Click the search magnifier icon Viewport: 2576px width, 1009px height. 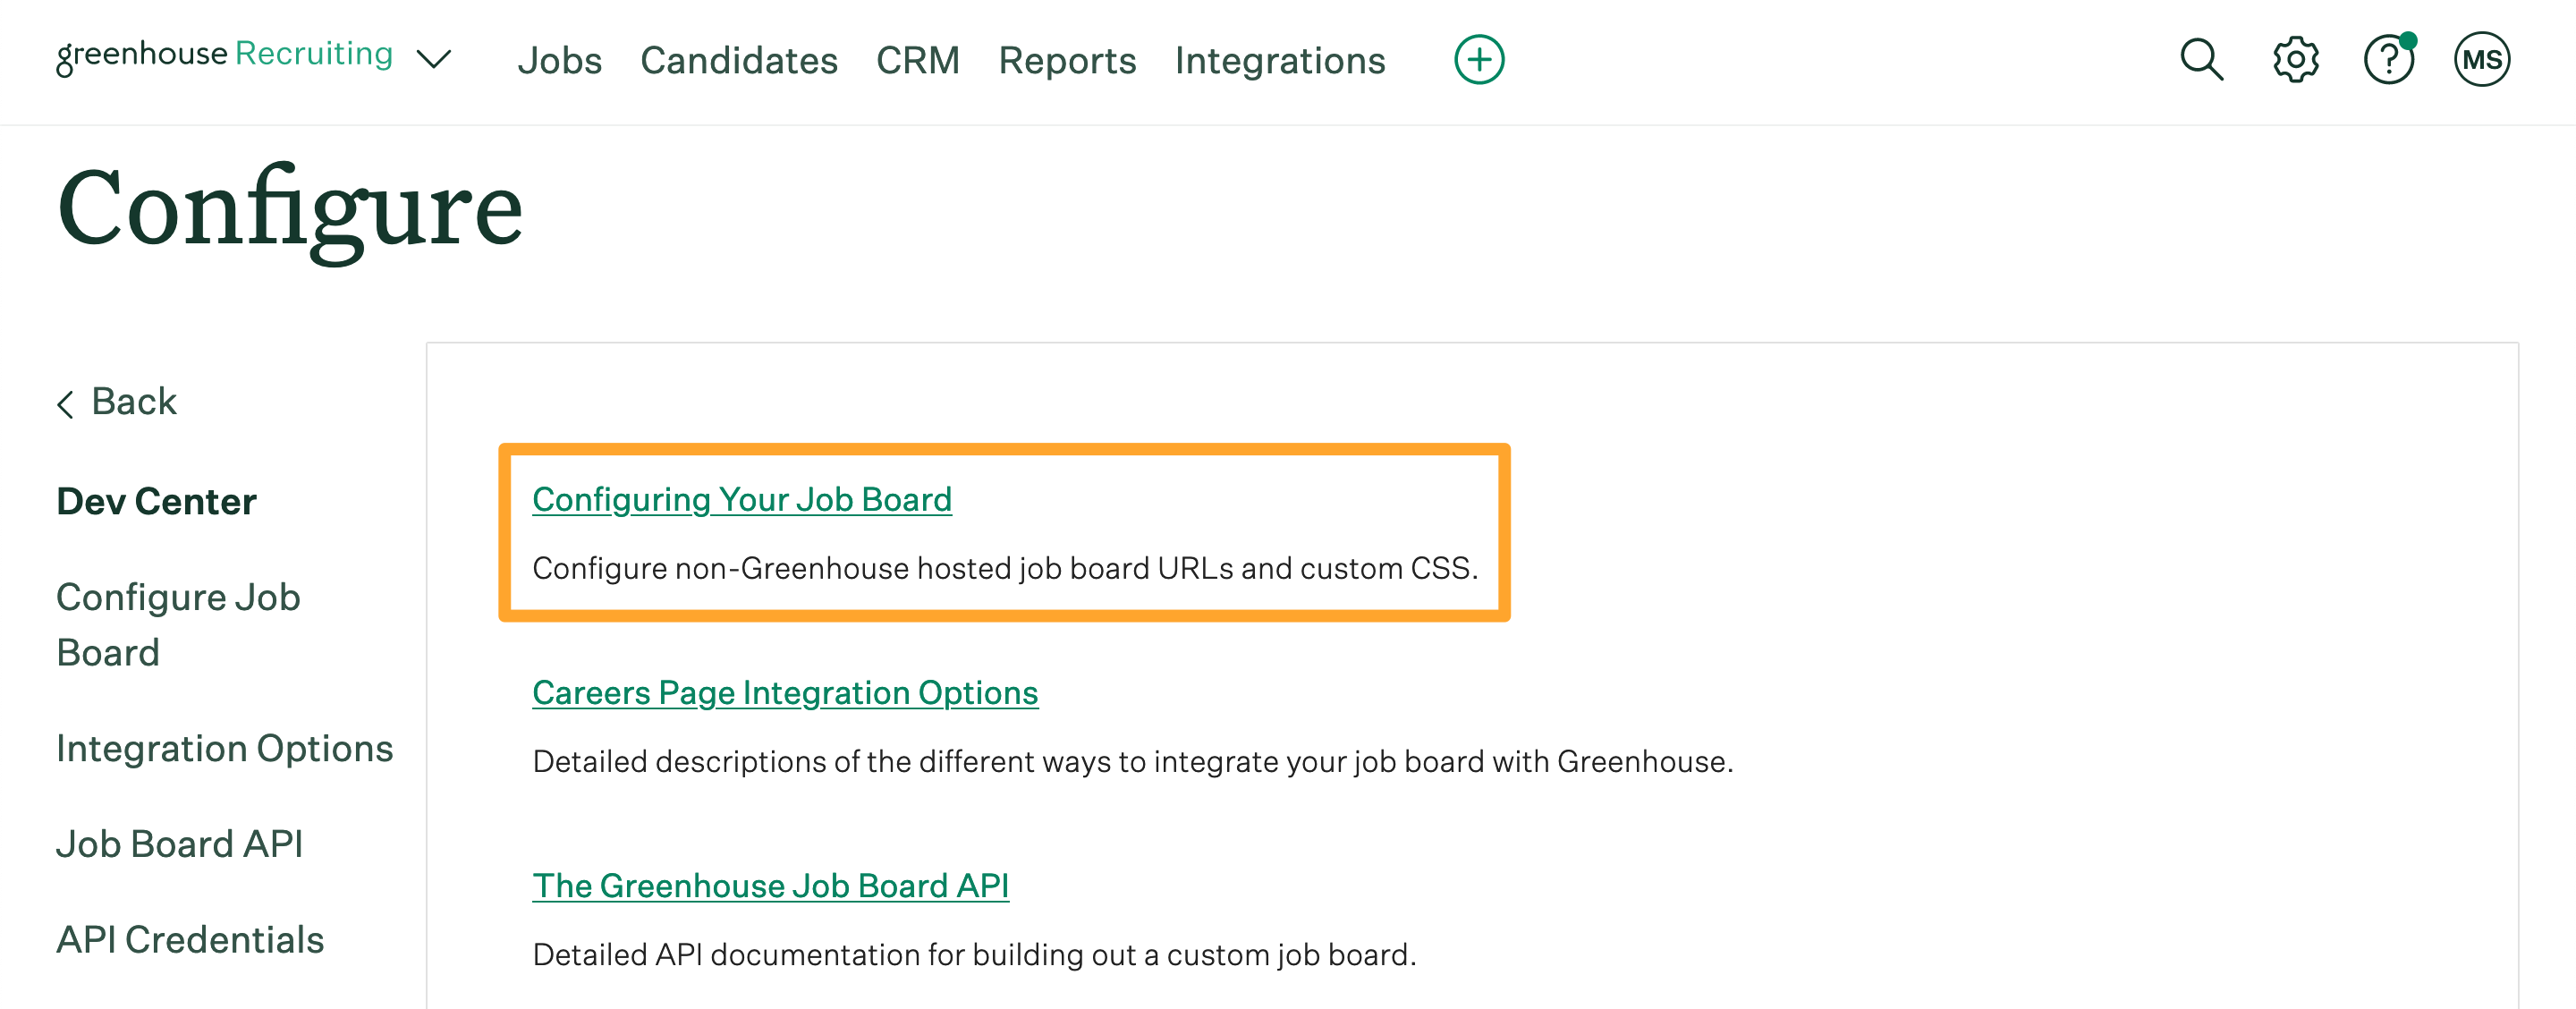(x=2201, y=60)
